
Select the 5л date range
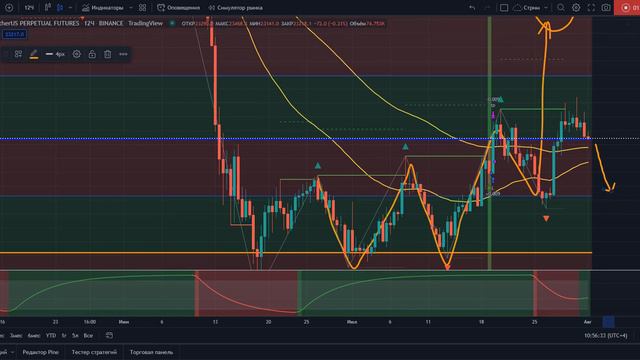pos(75,336)
